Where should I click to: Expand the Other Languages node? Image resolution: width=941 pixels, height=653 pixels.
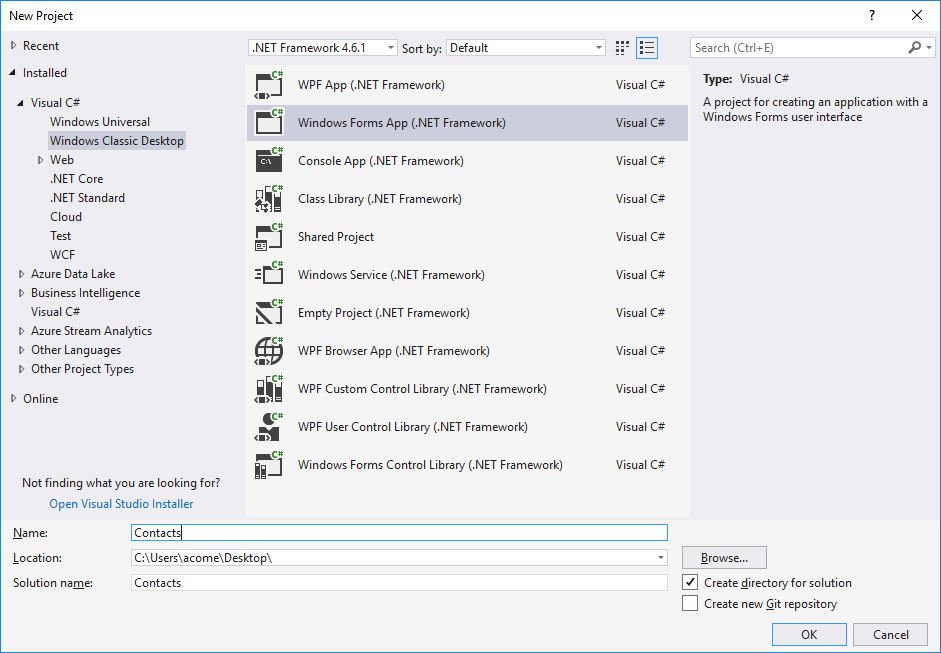pyautogui.click(x=21, y=350)
